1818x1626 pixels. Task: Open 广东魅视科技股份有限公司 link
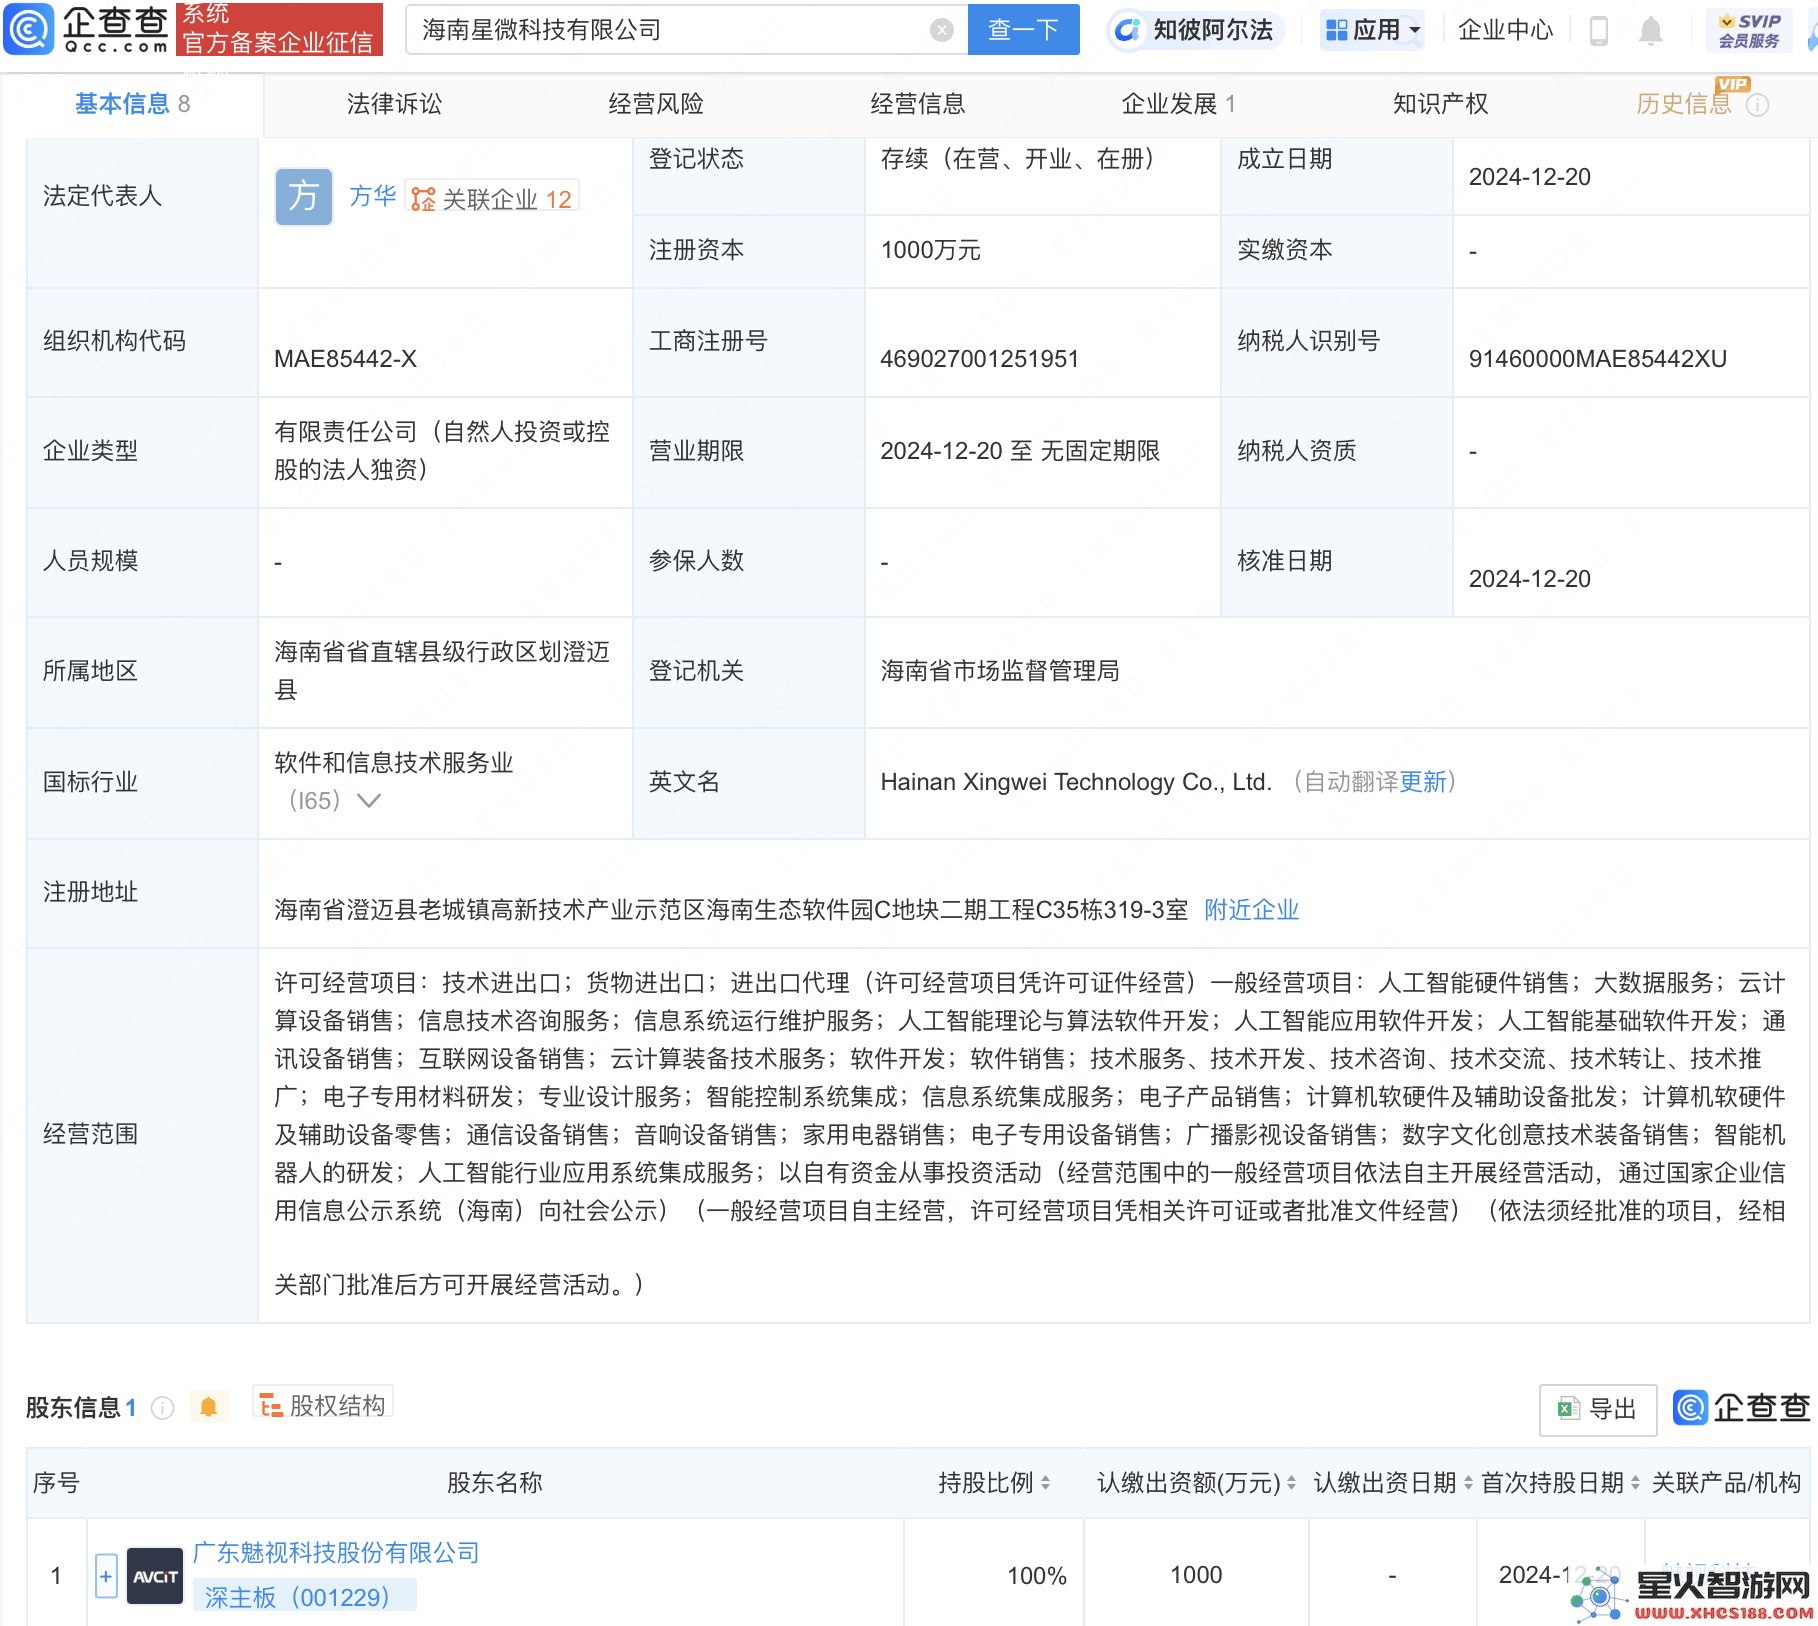tap(336, 1552)
